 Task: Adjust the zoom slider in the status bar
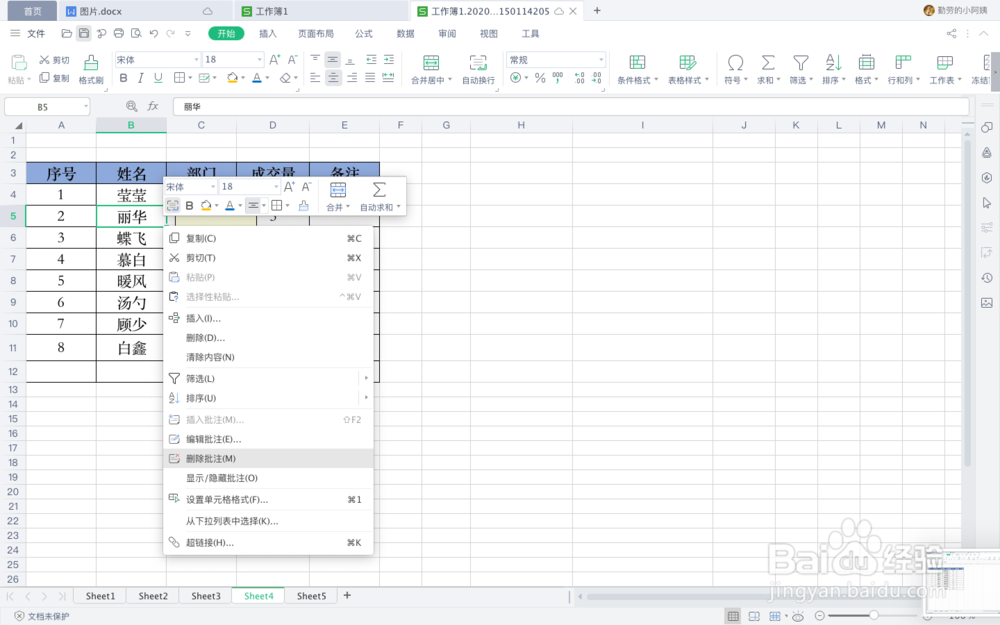coord(874,615)
